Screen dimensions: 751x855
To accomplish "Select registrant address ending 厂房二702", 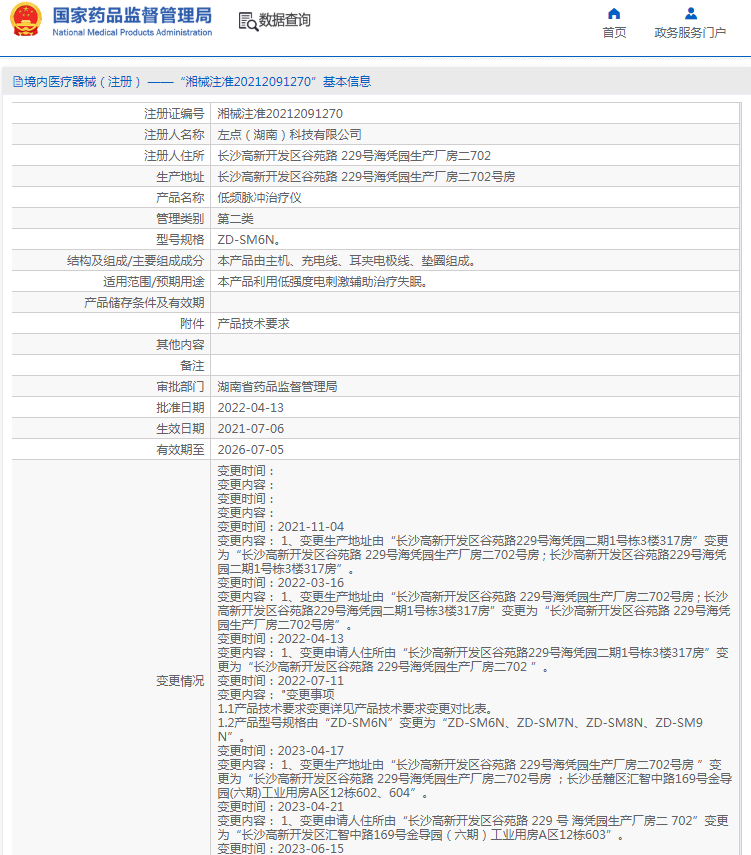I will coord(354,156).
